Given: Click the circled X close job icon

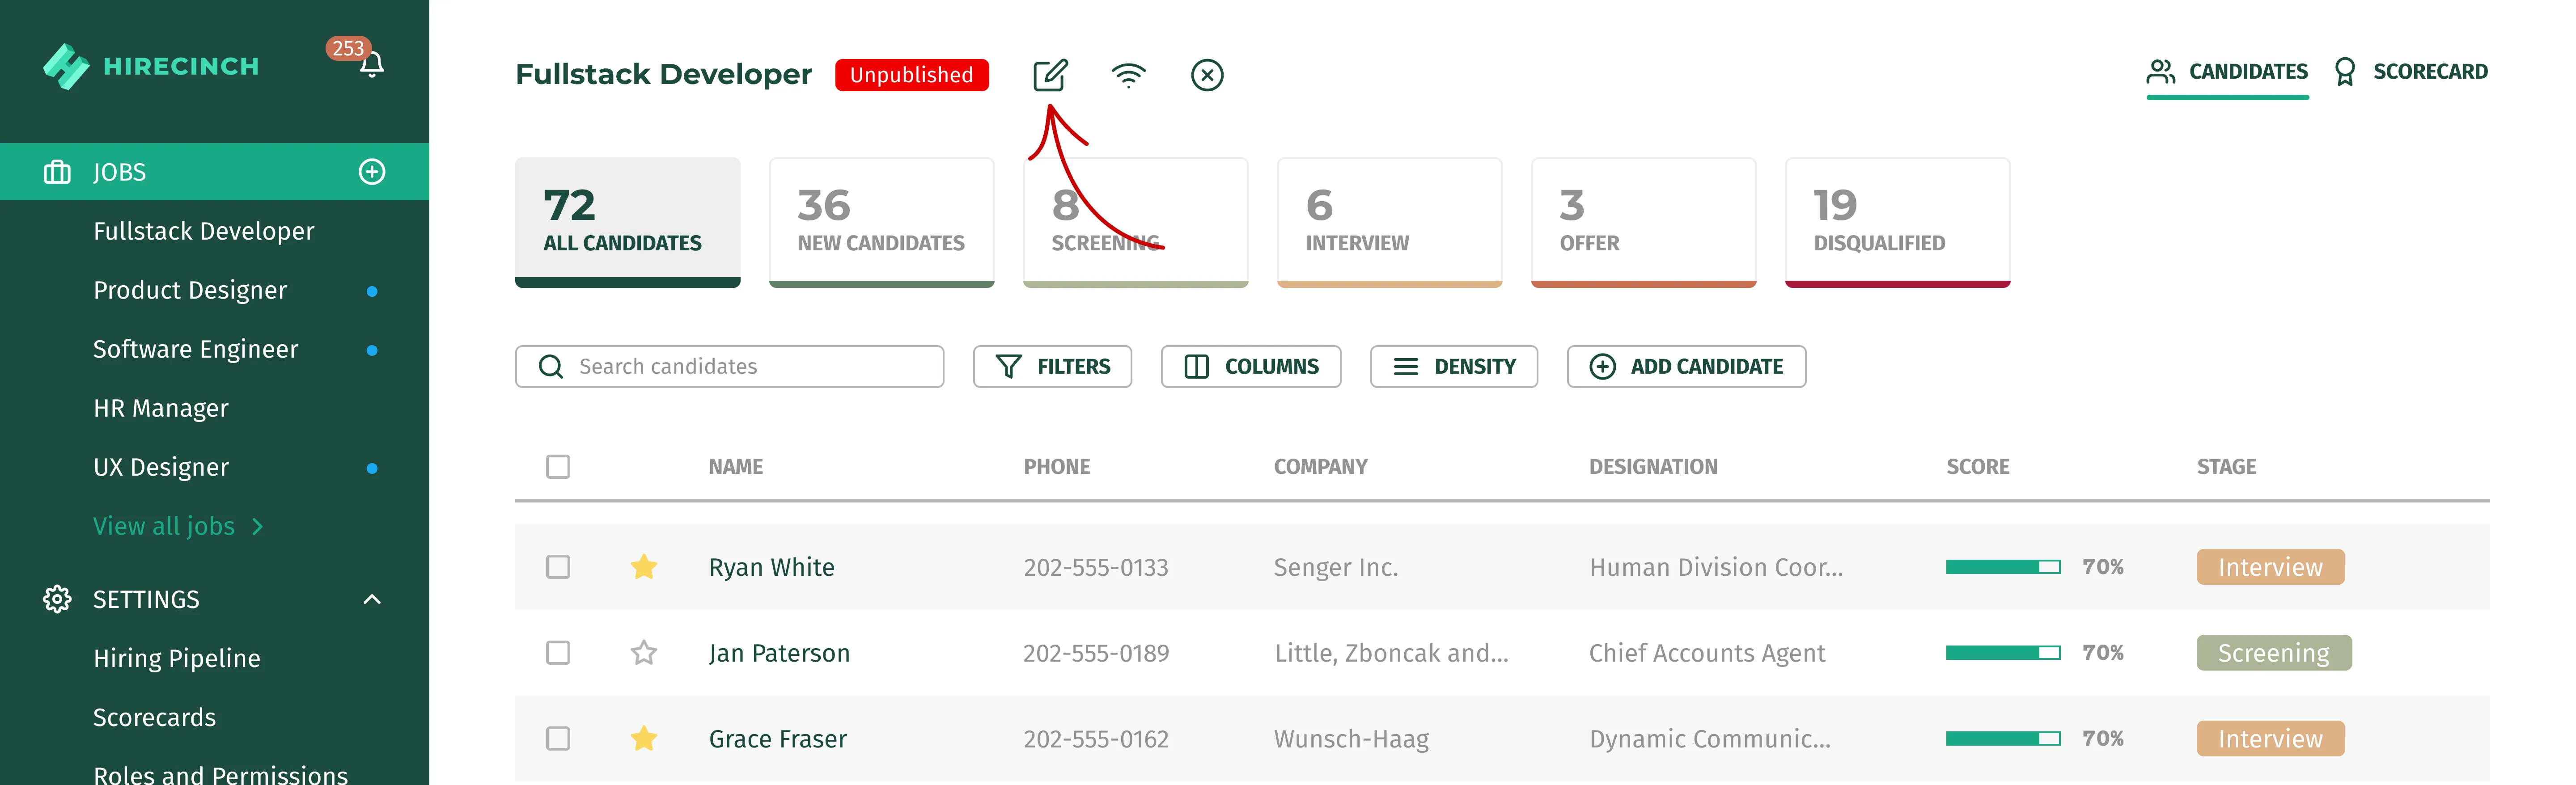Looking at the screenshot, I should [x=1207, y=75].
